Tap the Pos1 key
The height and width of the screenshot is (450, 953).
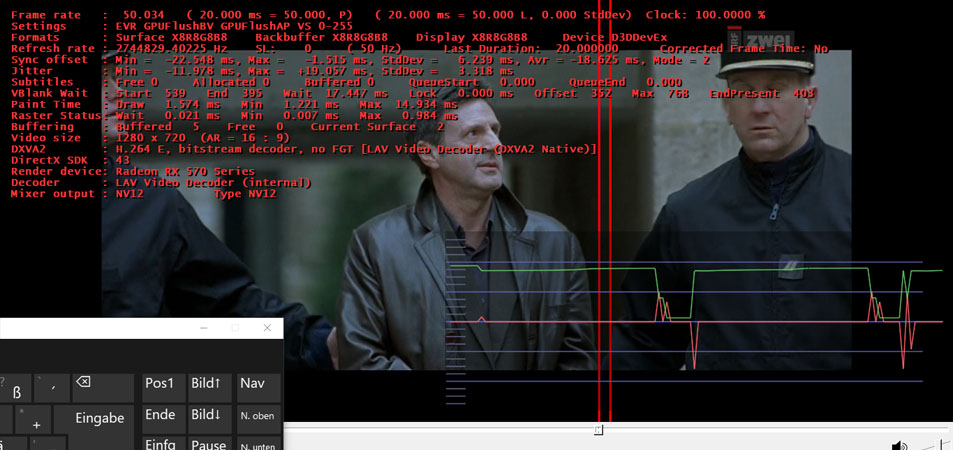163,388
